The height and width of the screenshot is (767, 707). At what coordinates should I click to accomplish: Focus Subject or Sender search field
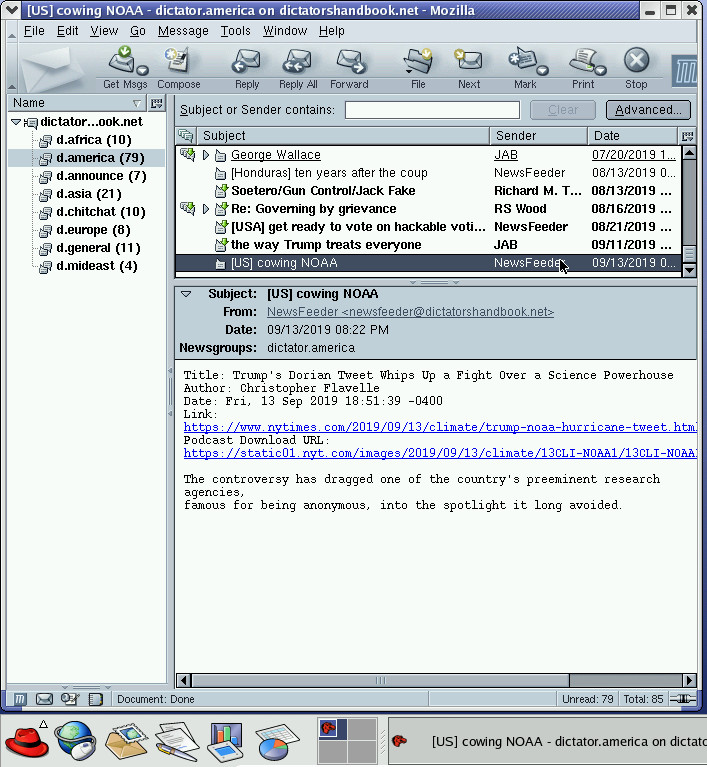(x=432, y=110)
